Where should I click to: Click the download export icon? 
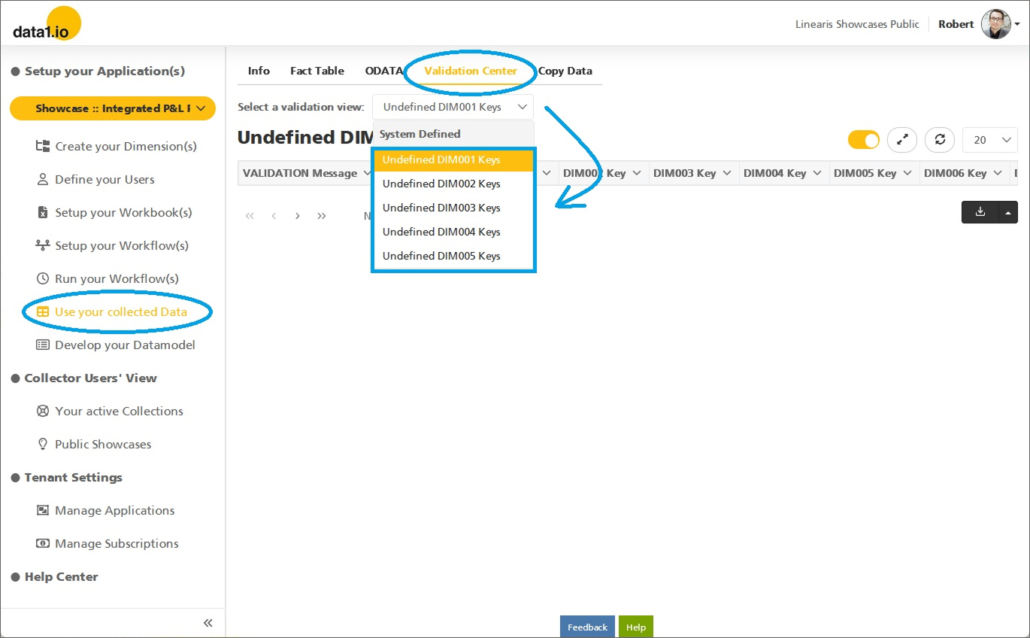[980, 212]
